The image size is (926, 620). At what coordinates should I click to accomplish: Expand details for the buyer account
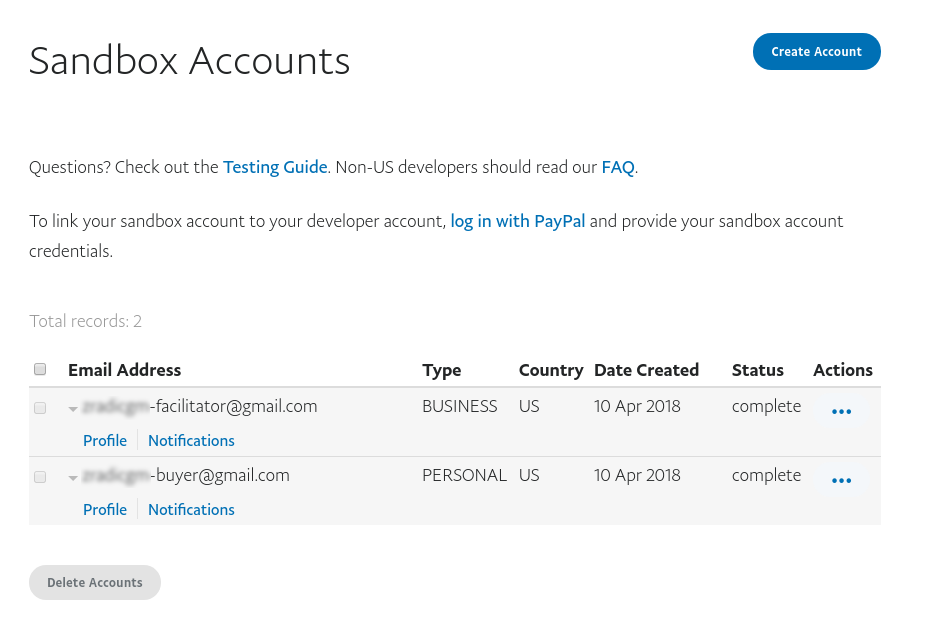tap(72, 477)
